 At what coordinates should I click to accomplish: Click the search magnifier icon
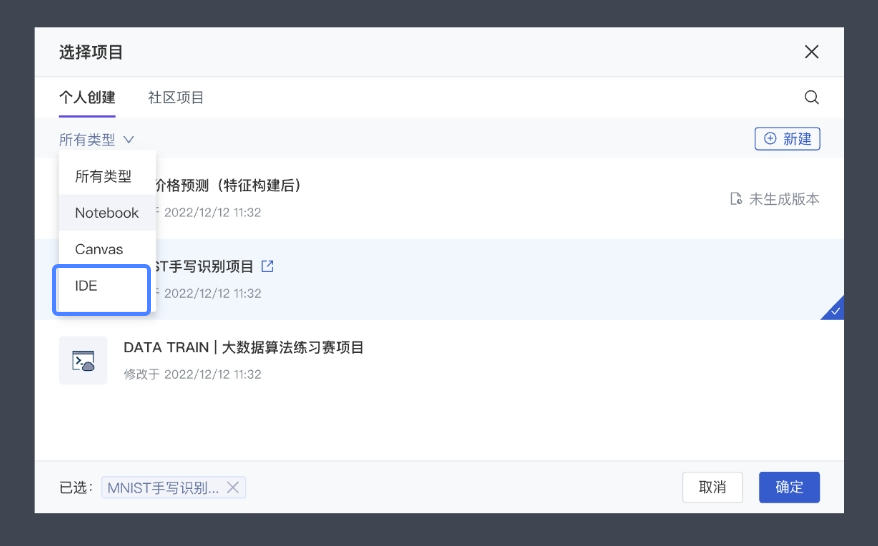[811, 97]
